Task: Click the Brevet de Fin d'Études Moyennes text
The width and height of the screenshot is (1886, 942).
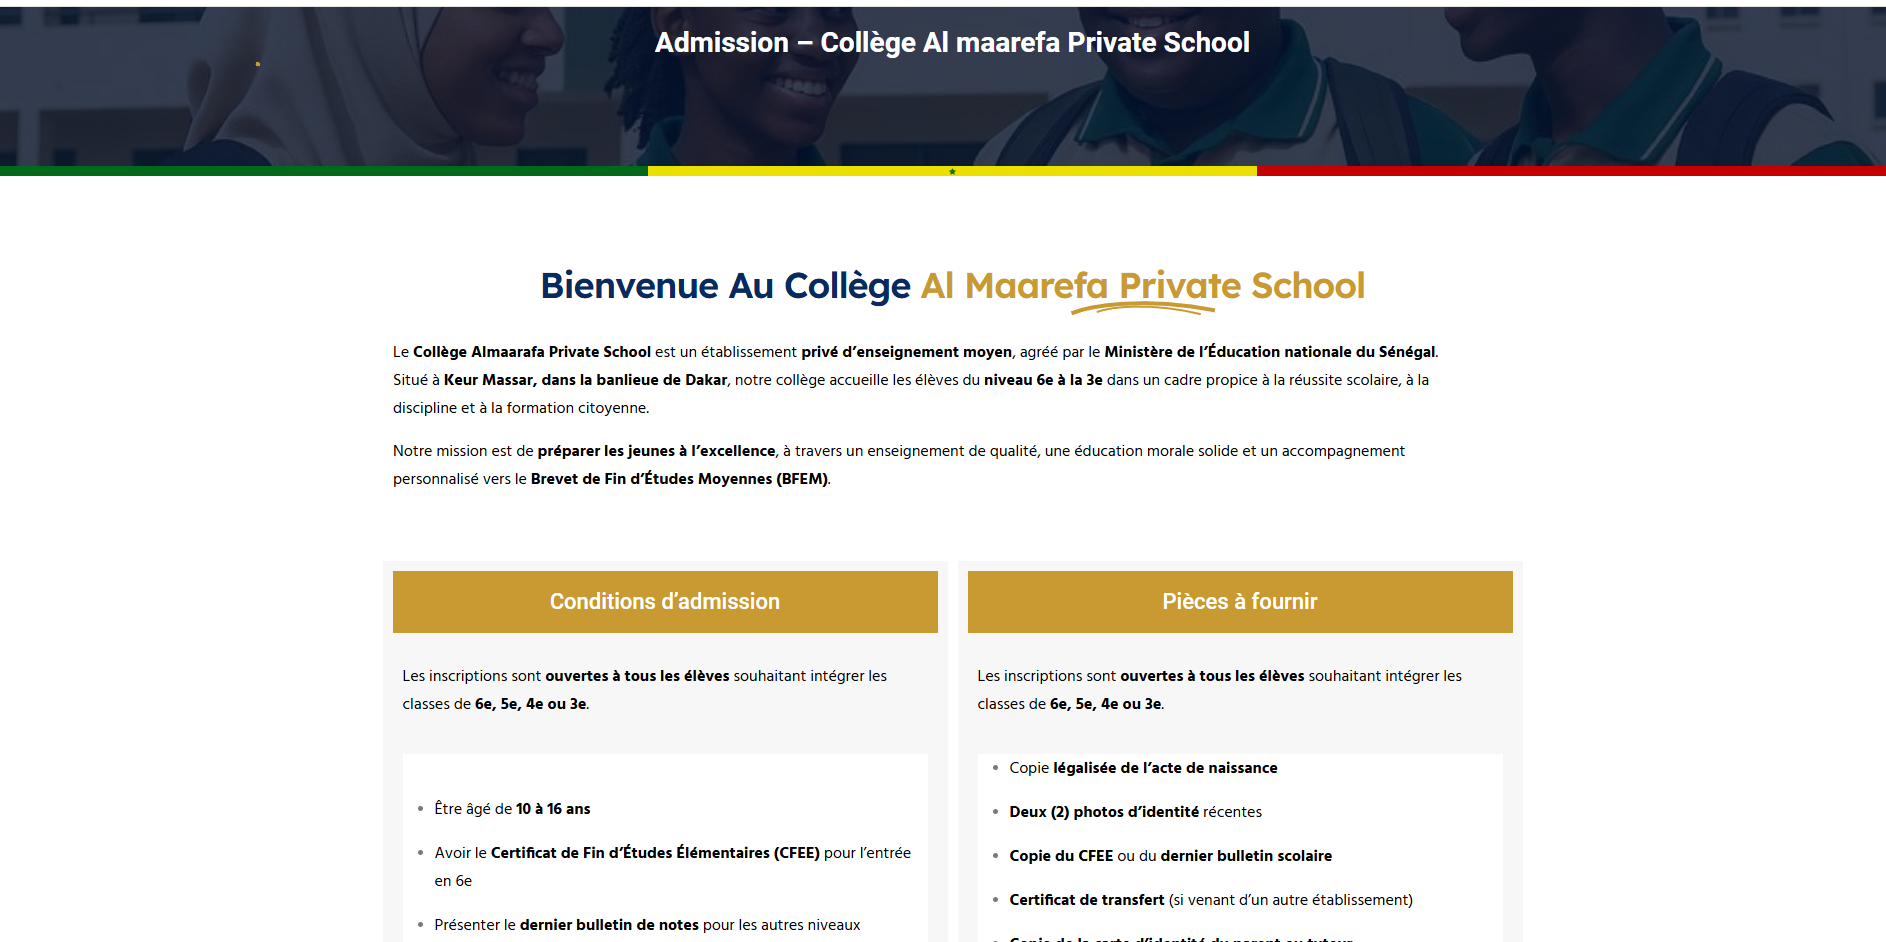Action: (679, 479)
